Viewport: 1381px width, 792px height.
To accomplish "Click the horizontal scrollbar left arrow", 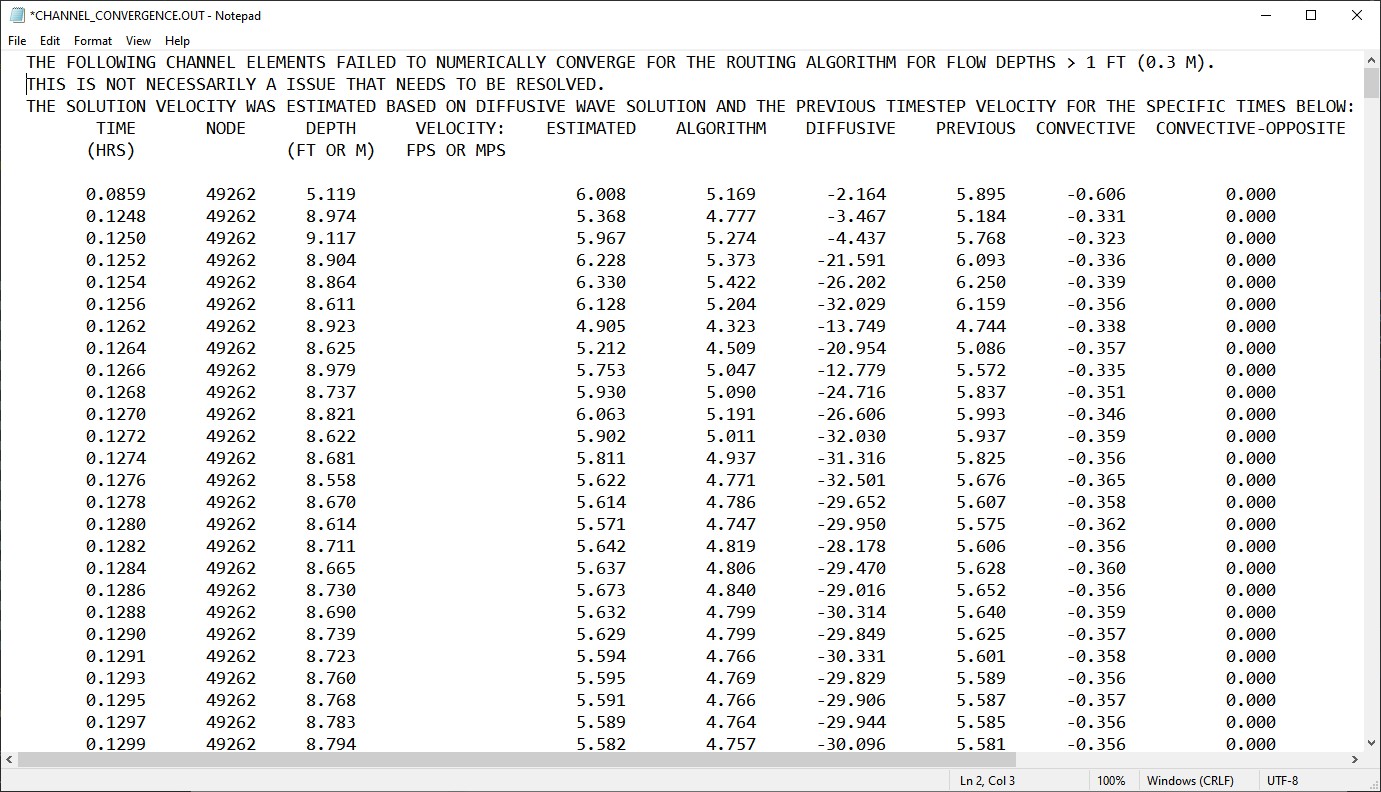I will (9, 760).
